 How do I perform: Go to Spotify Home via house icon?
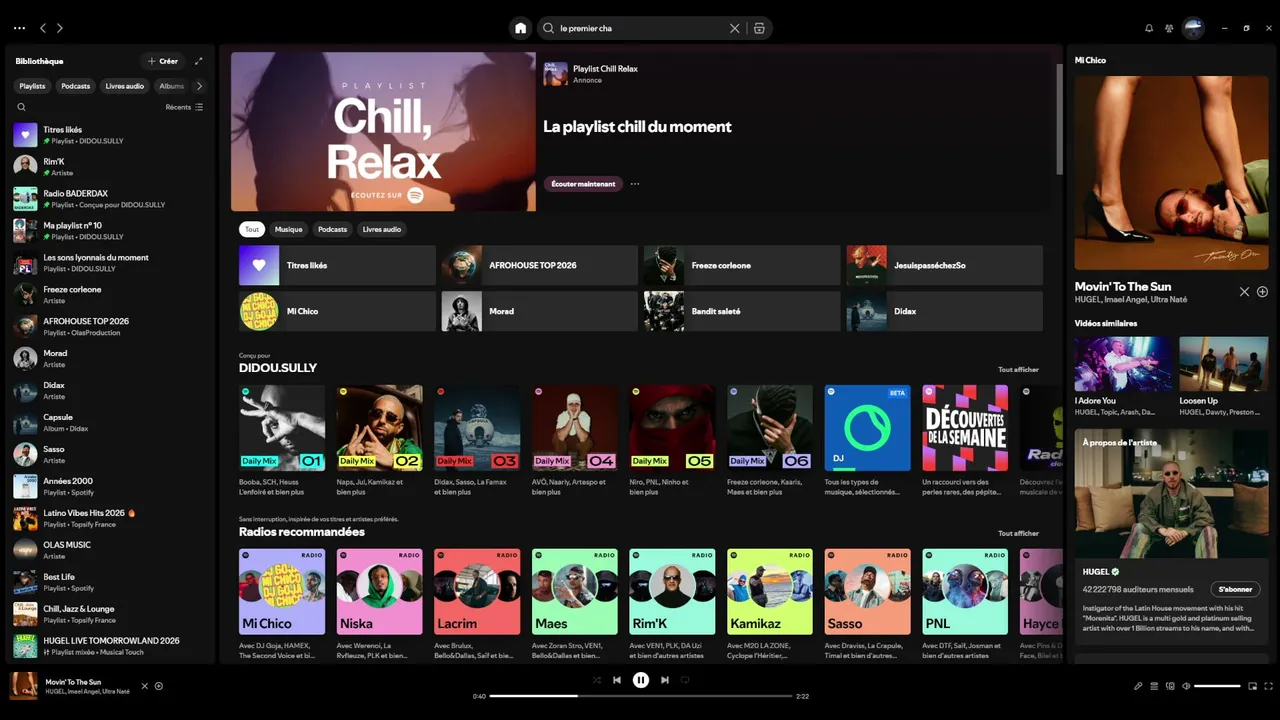pyautogui.click(x=520, y=28)
